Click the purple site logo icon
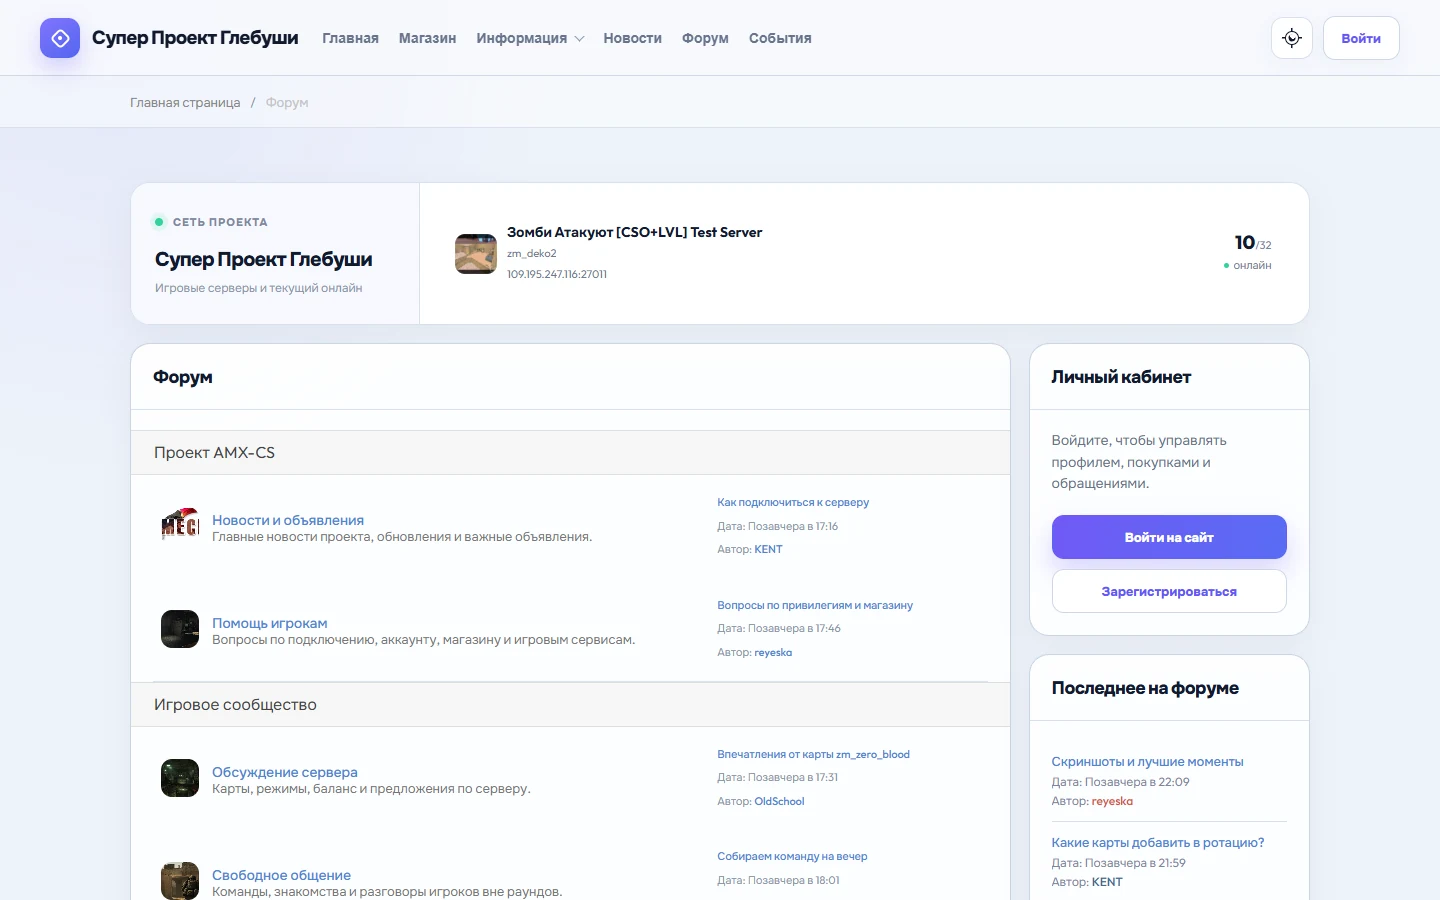This screenshot has height=900, width=1440. [60, 38]
